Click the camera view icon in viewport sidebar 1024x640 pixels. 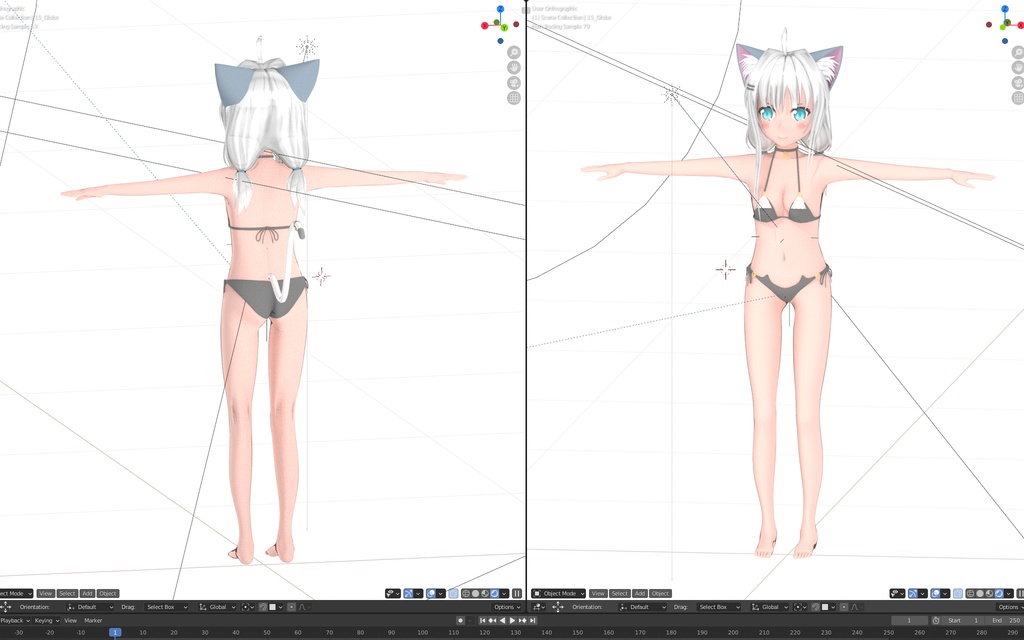[513, 82]
